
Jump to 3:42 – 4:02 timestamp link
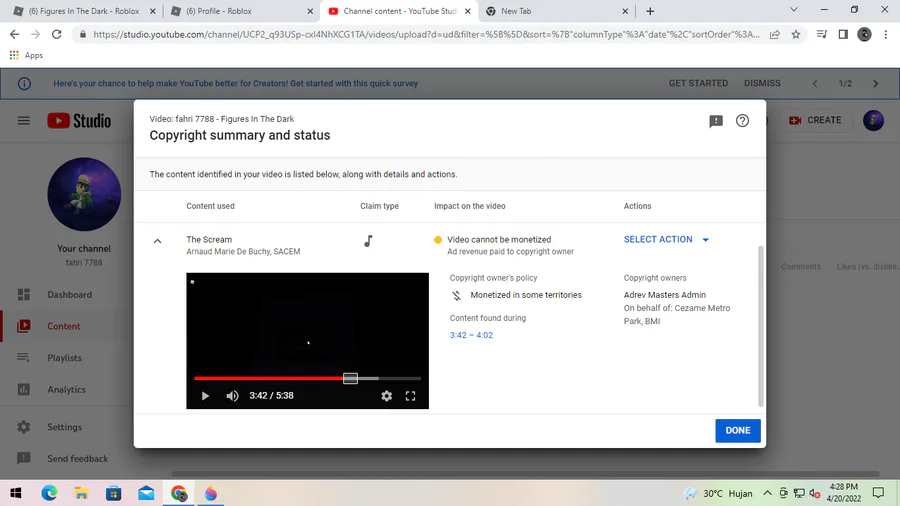click(x=471, y=335)
